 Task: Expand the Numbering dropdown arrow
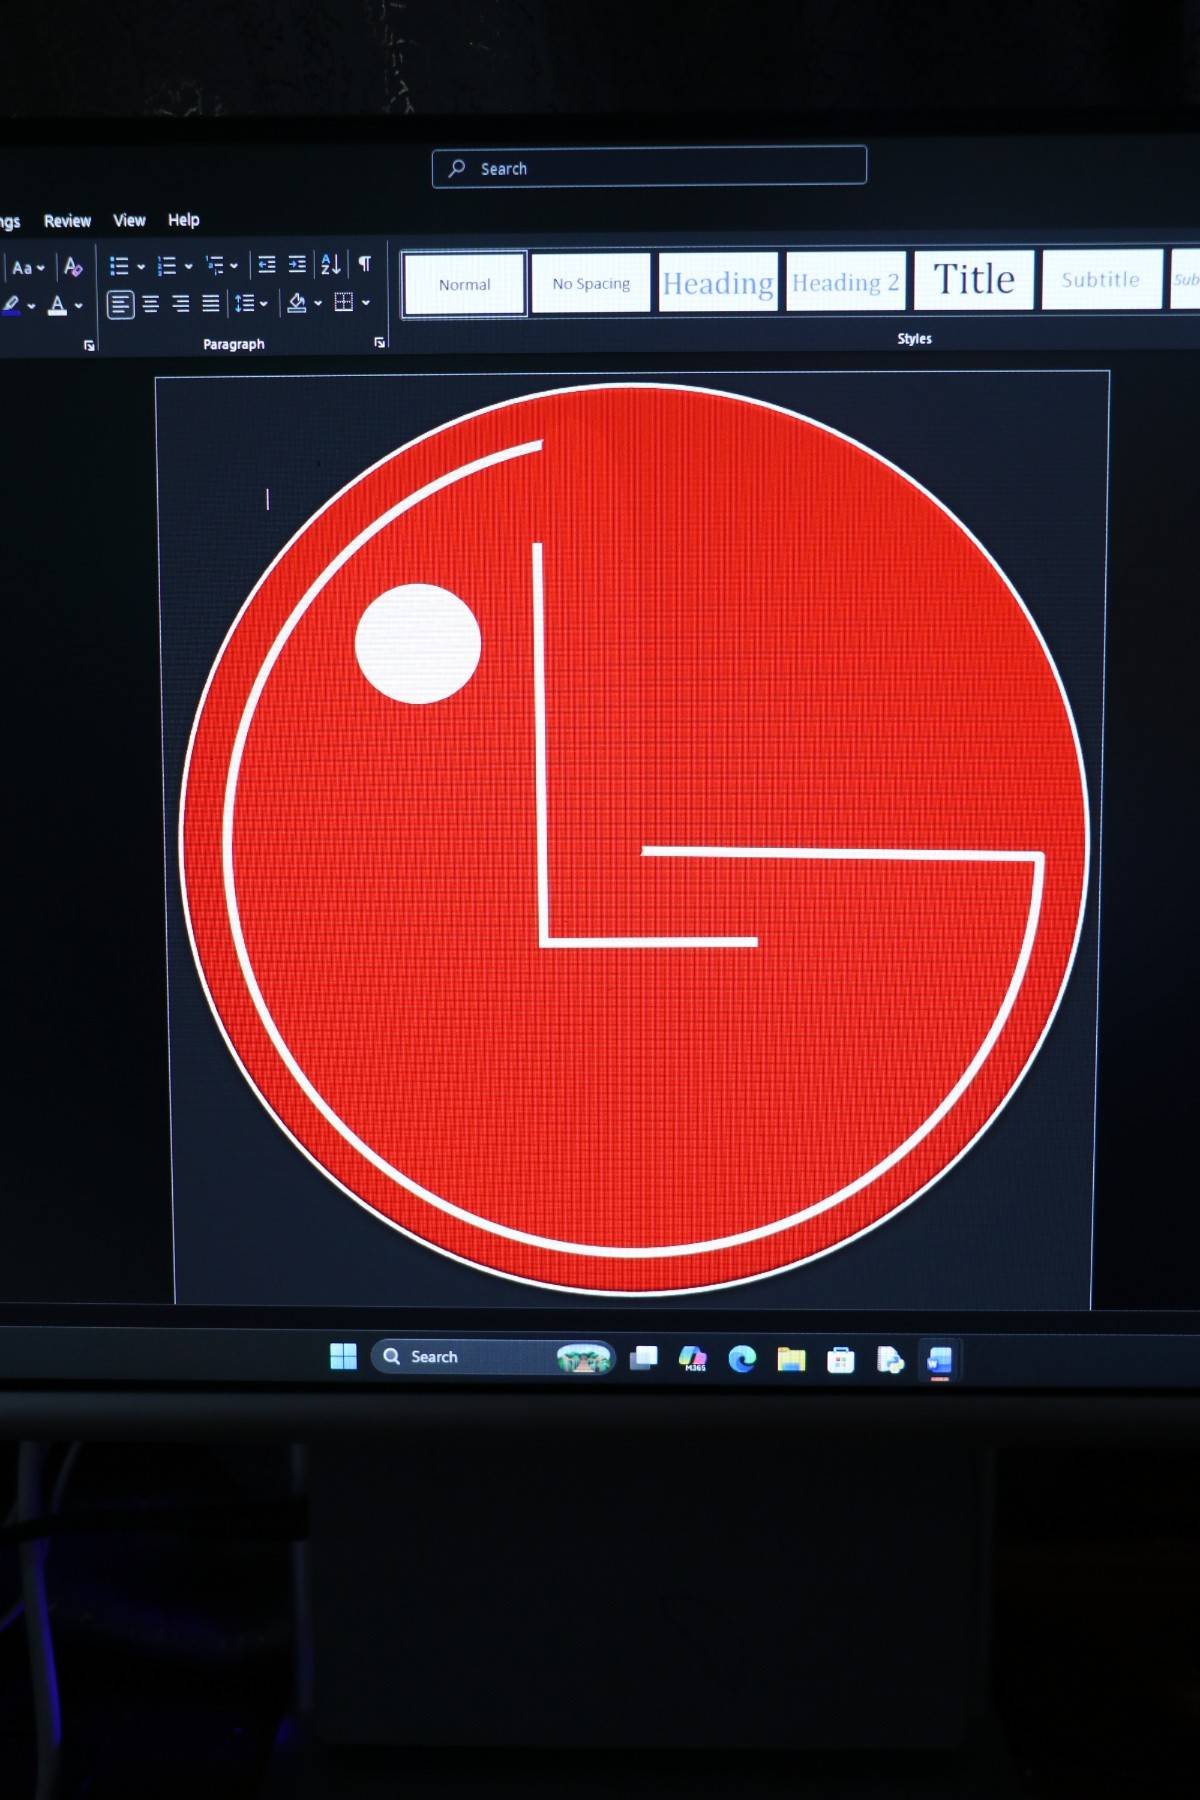189,267
